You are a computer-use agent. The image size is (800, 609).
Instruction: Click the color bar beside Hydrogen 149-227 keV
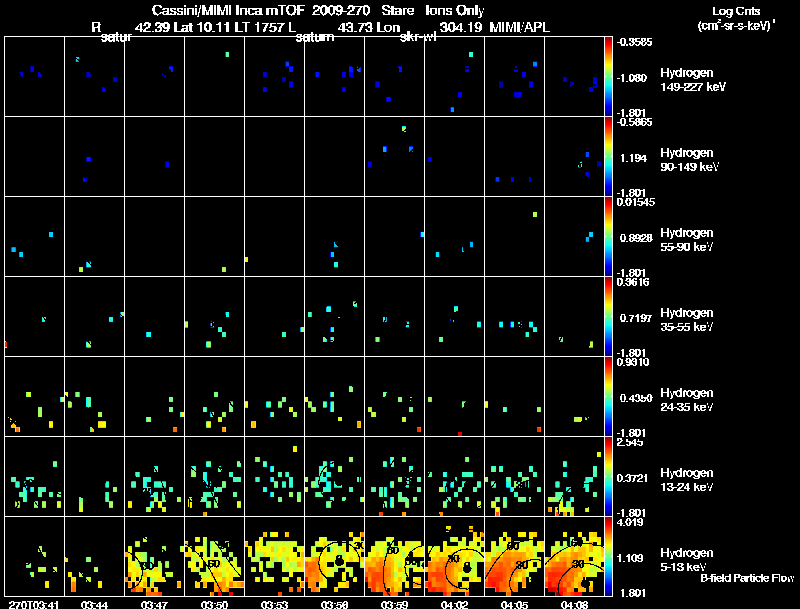(x=608, y=77)
